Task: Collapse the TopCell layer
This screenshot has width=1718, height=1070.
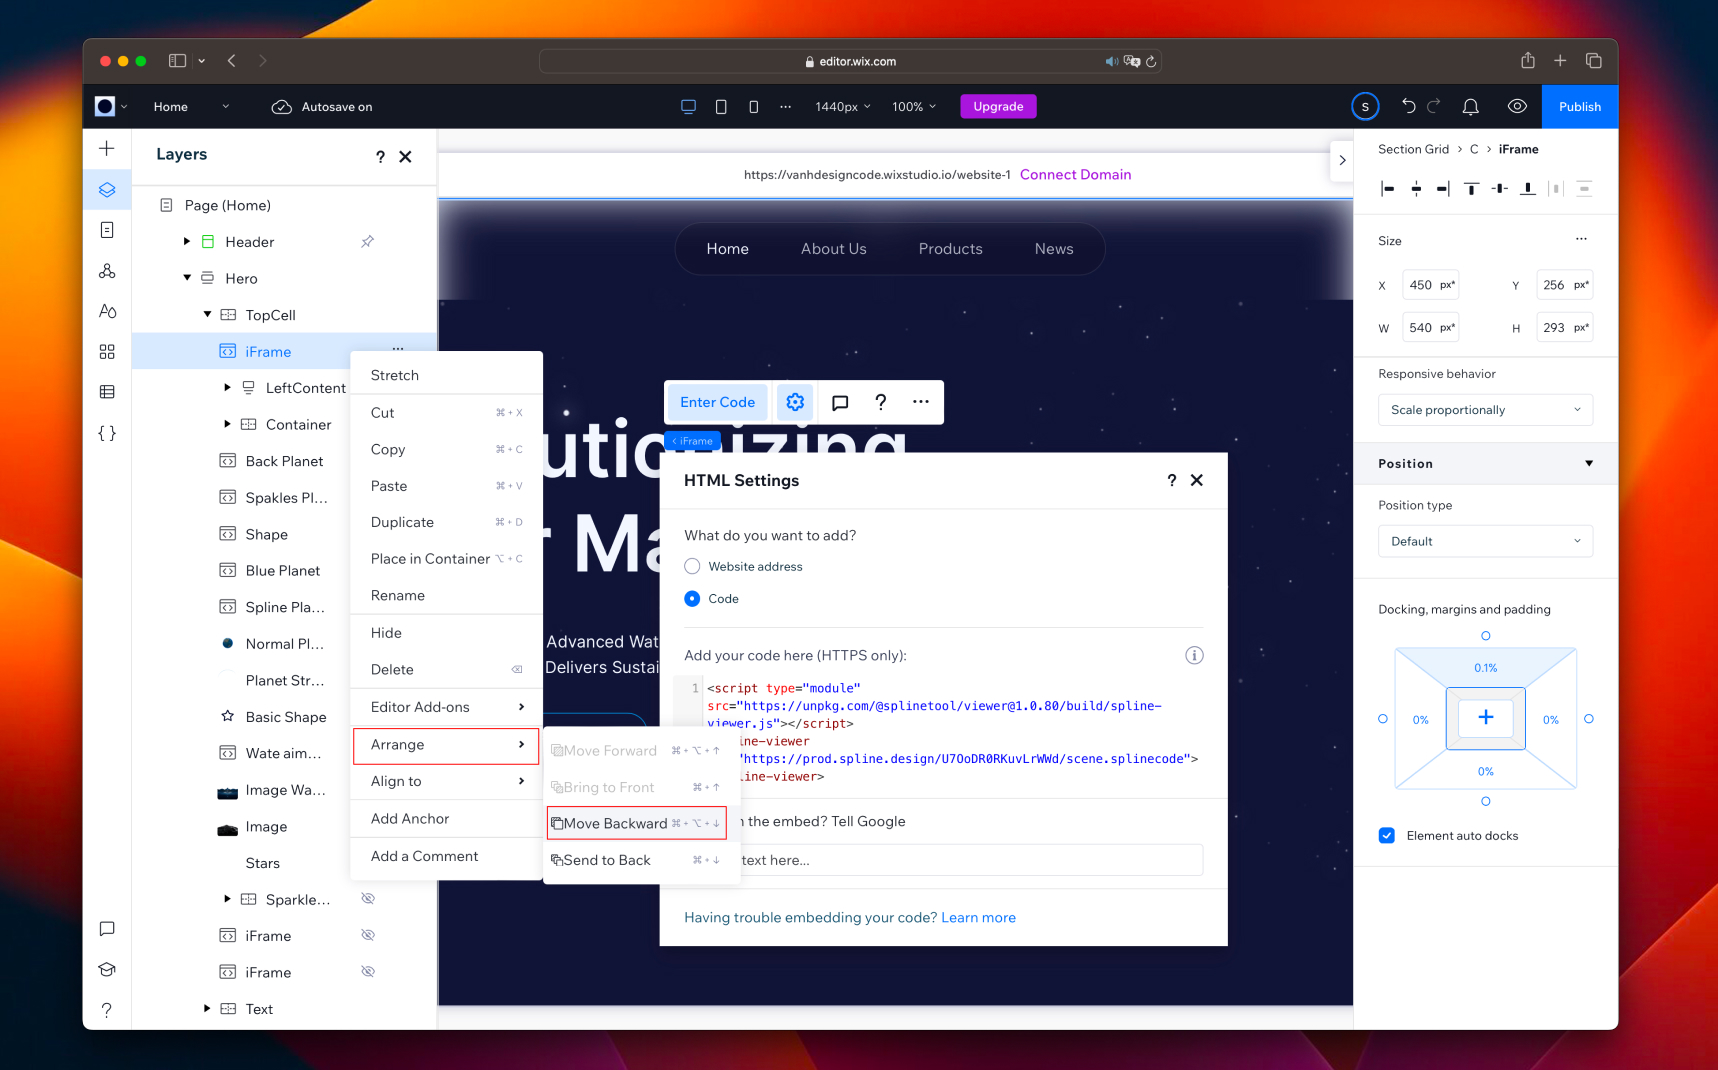Action: [x=207, y=315]
